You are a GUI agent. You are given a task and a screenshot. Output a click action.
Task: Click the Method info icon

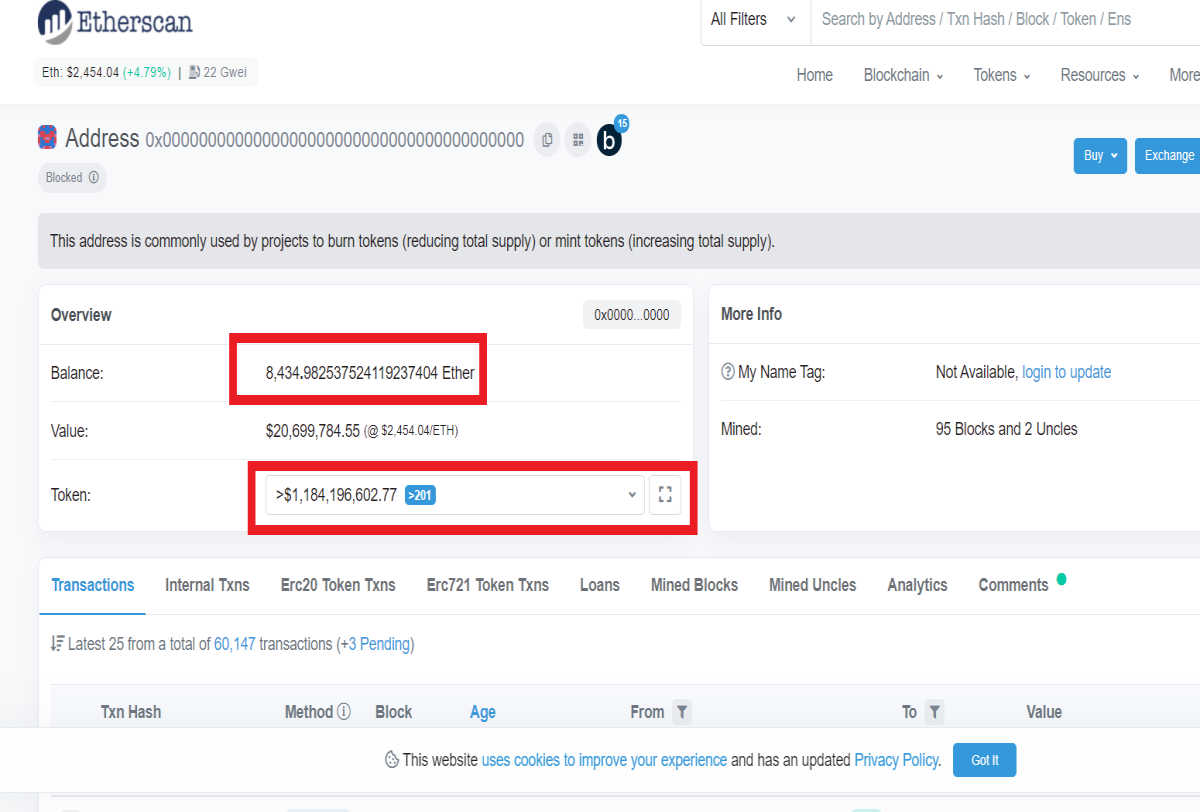[344, 712]
